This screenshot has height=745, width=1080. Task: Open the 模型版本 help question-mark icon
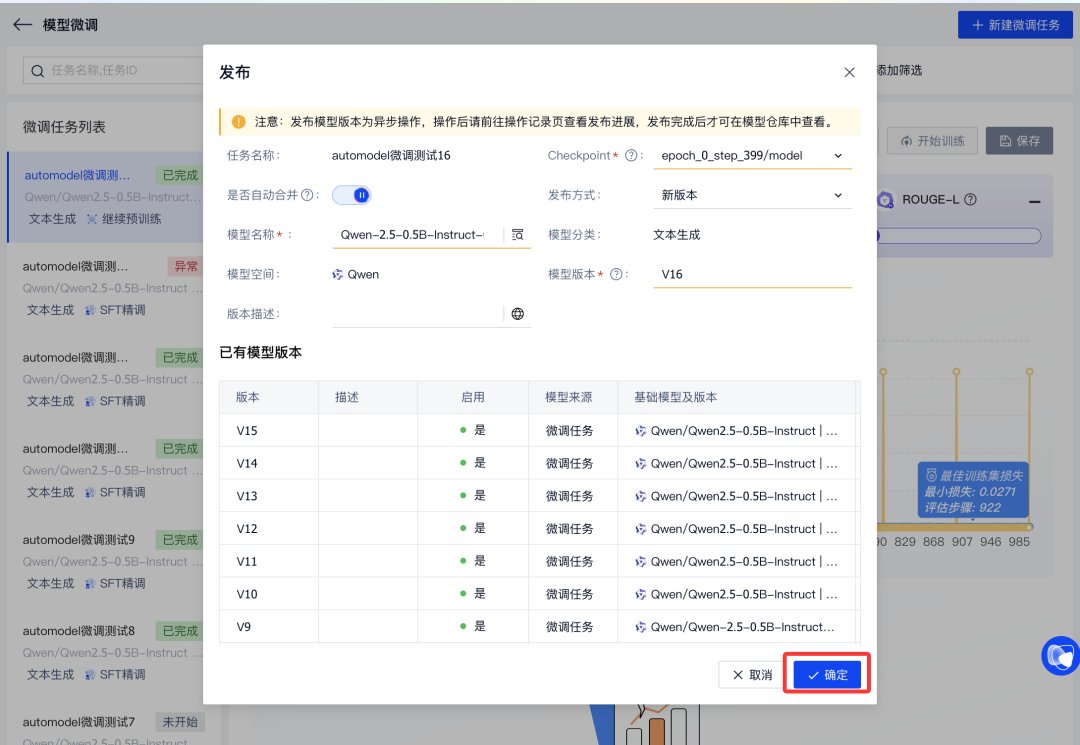point(616,274)
